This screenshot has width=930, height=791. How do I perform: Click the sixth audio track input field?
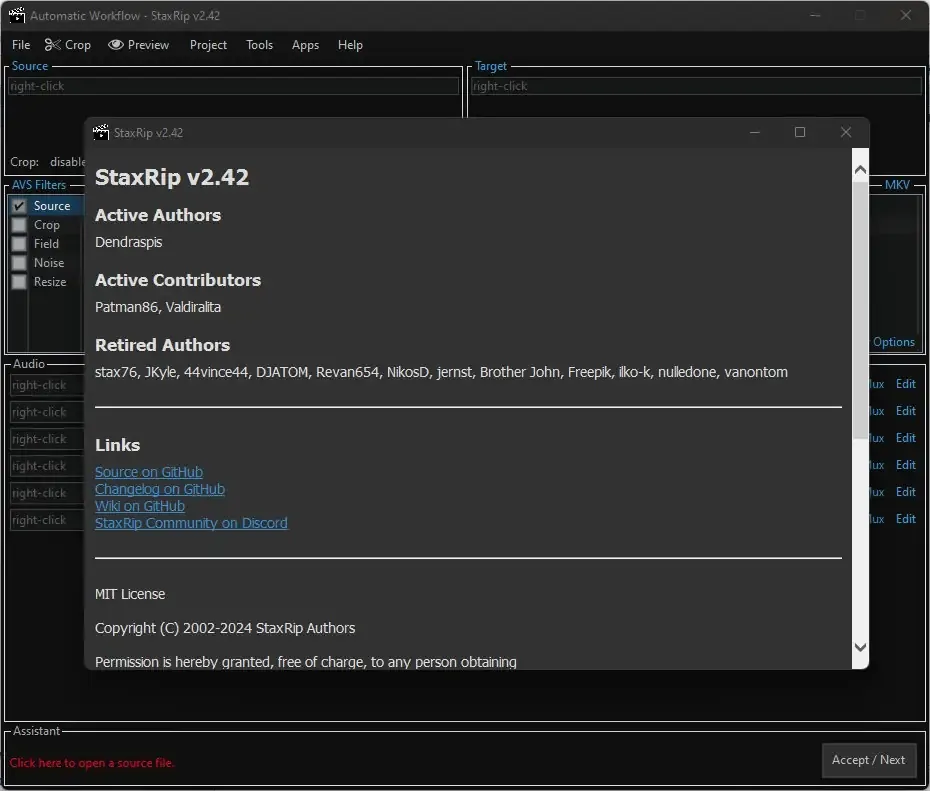point(47,520)
